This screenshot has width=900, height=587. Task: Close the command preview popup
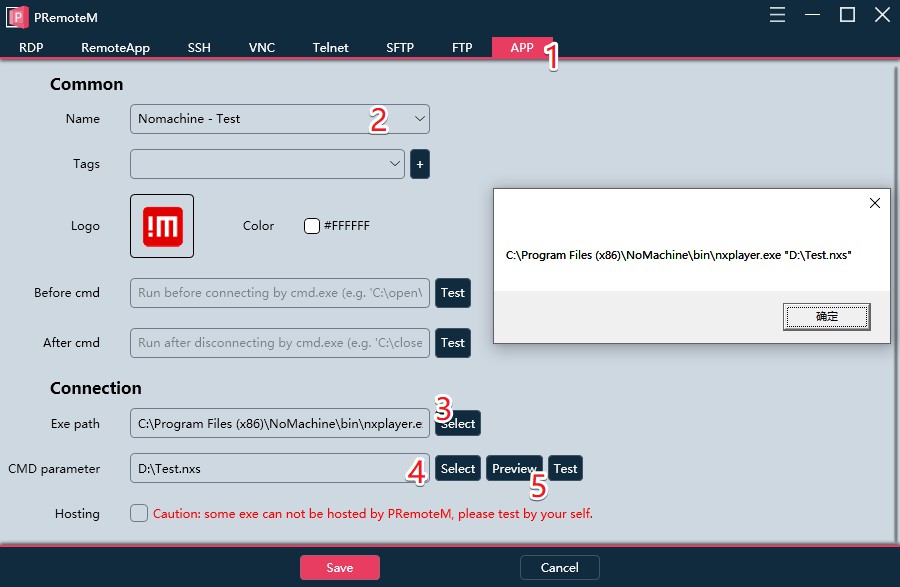[874, 203]
